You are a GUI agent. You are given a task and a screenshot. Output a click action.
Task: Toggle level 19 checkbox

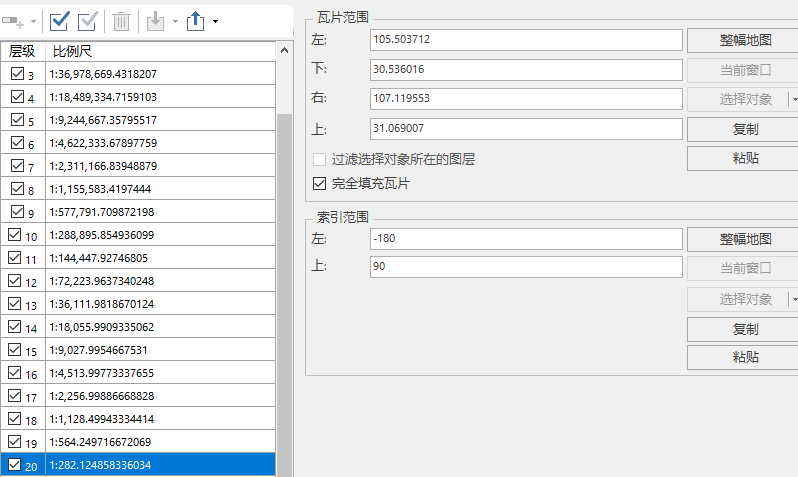(14, 441)
